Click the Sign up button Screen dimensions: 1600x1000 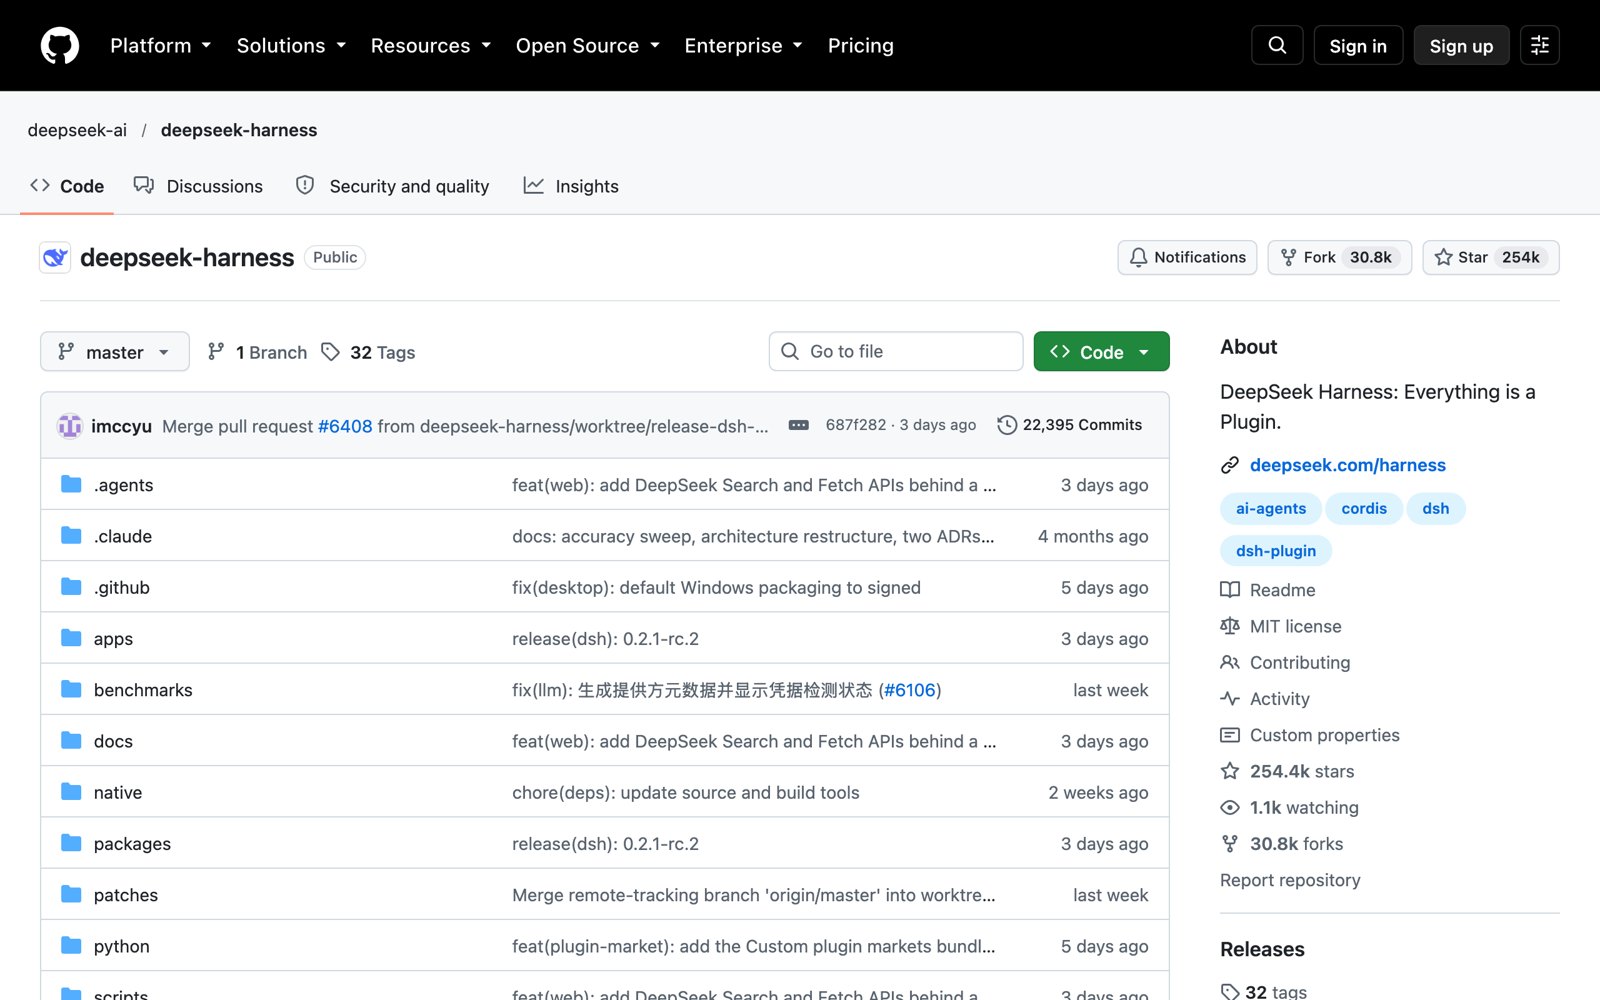click(1461, 45)
